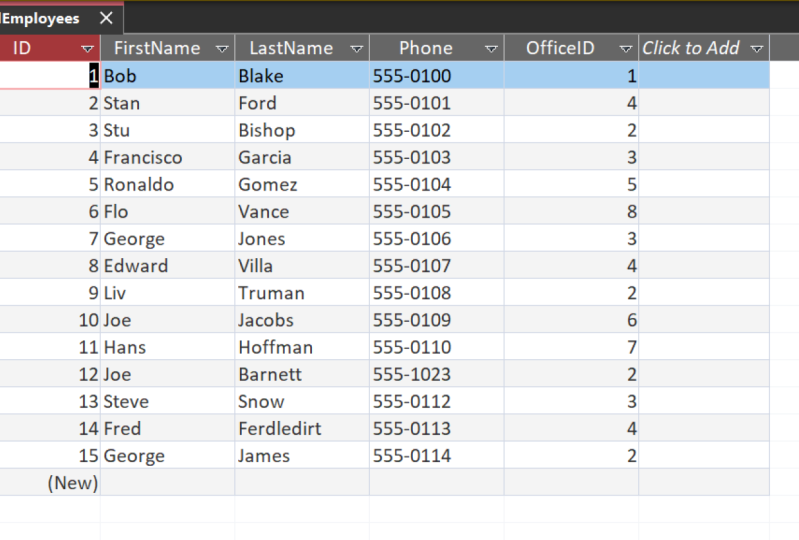Select the Phone column header
Viewport: 799px width, 540px height.
(426, 48)
